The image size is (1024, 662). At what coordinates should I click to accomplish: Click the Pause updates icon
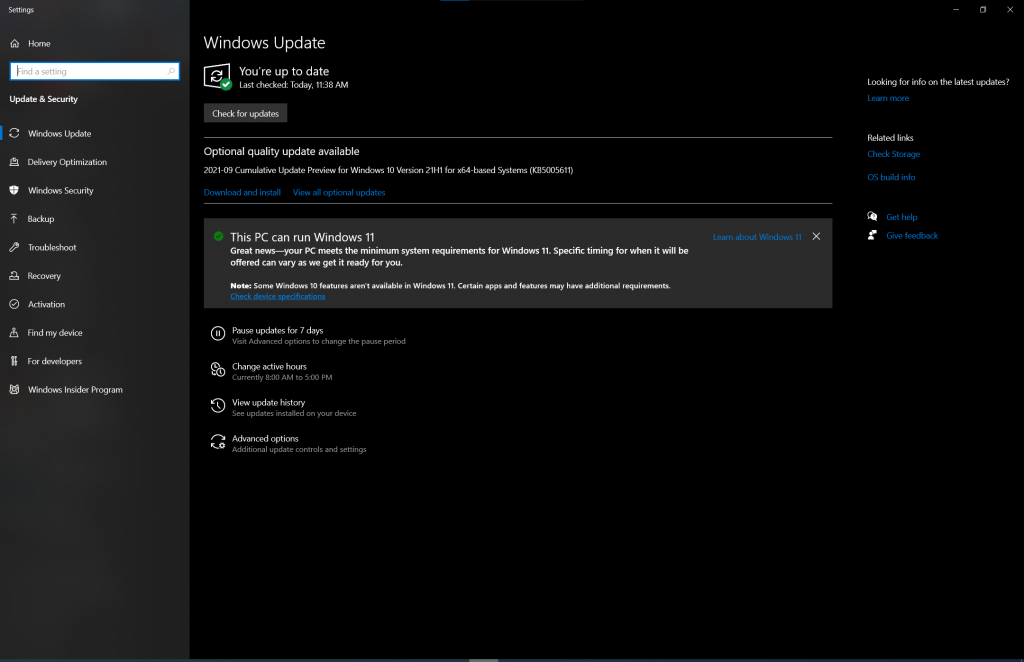point(217,334)
